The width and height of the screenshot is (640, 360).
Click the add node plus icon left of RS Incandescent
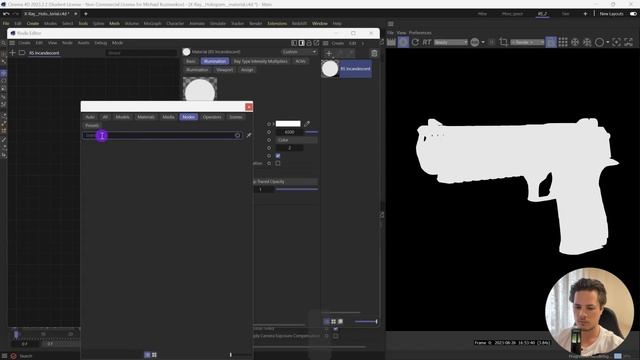pyautogui.click(x=12, y=53)
